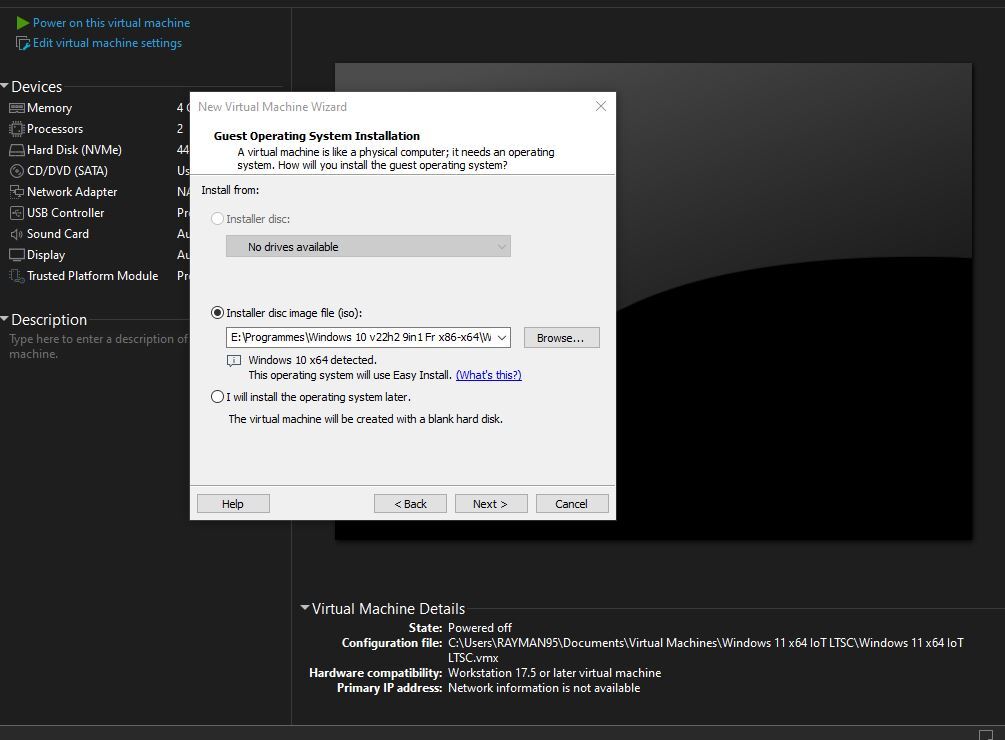Viewport: 1005px width, 740px height.
Task: Click the info icon beside Windows 10 detected
Action: (234, 361)
